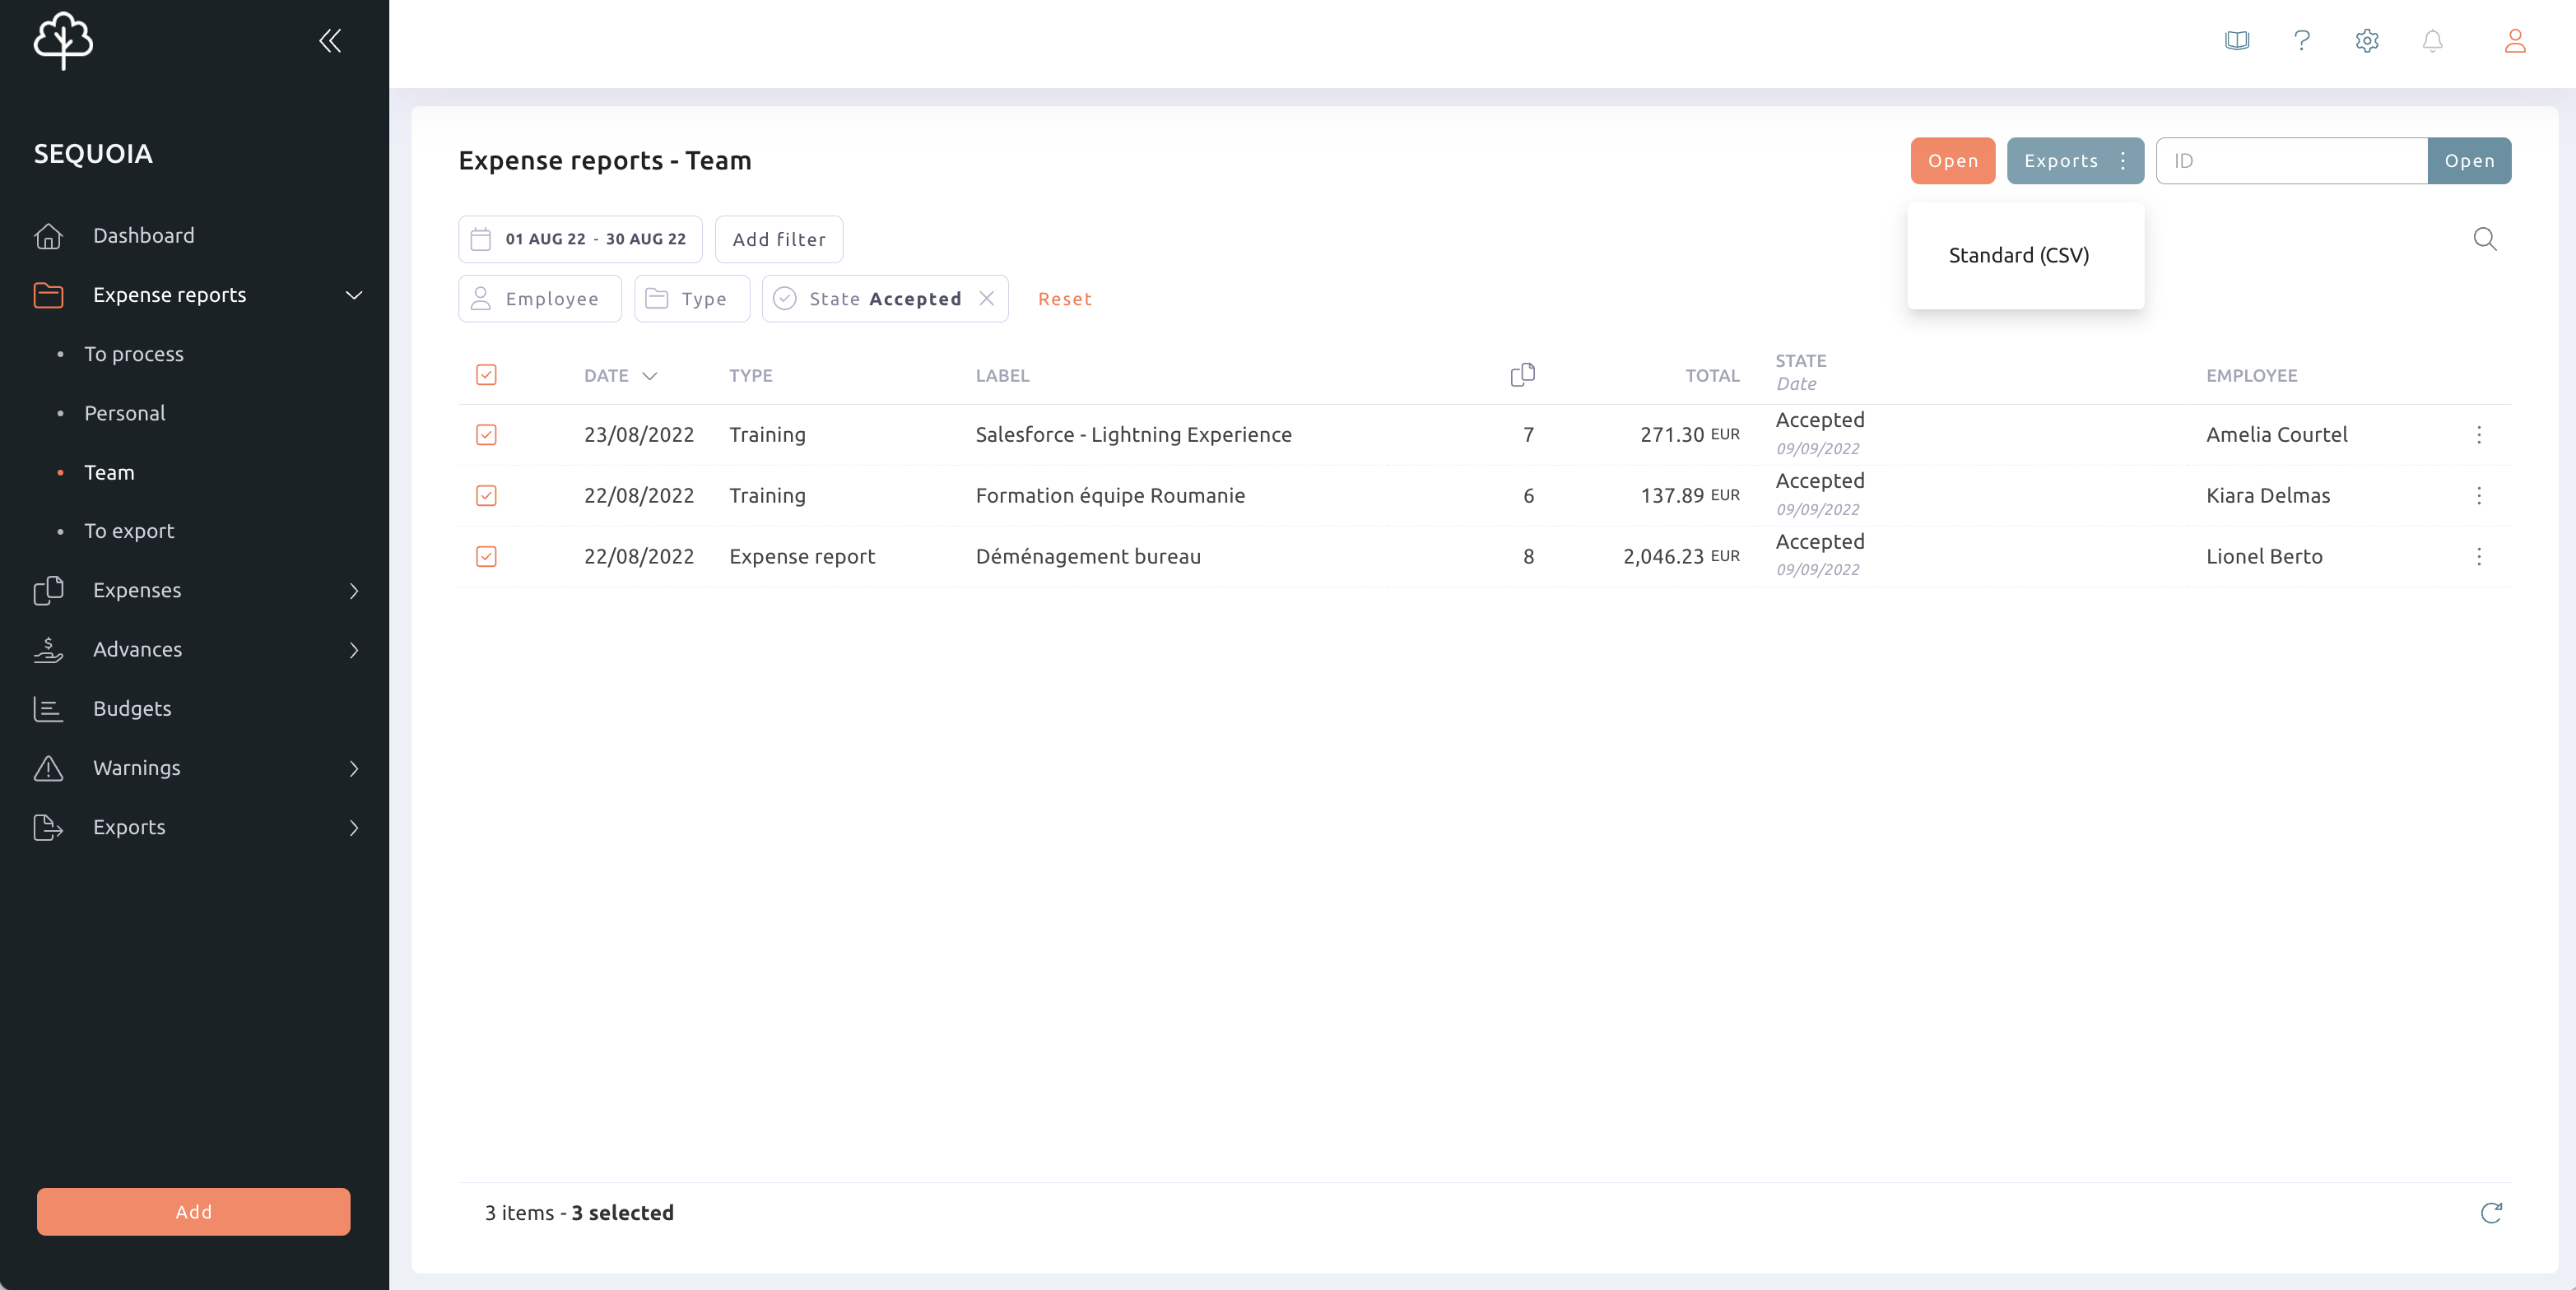
Task: Open the Personal submenu item
Action: (x=125, y=413)
